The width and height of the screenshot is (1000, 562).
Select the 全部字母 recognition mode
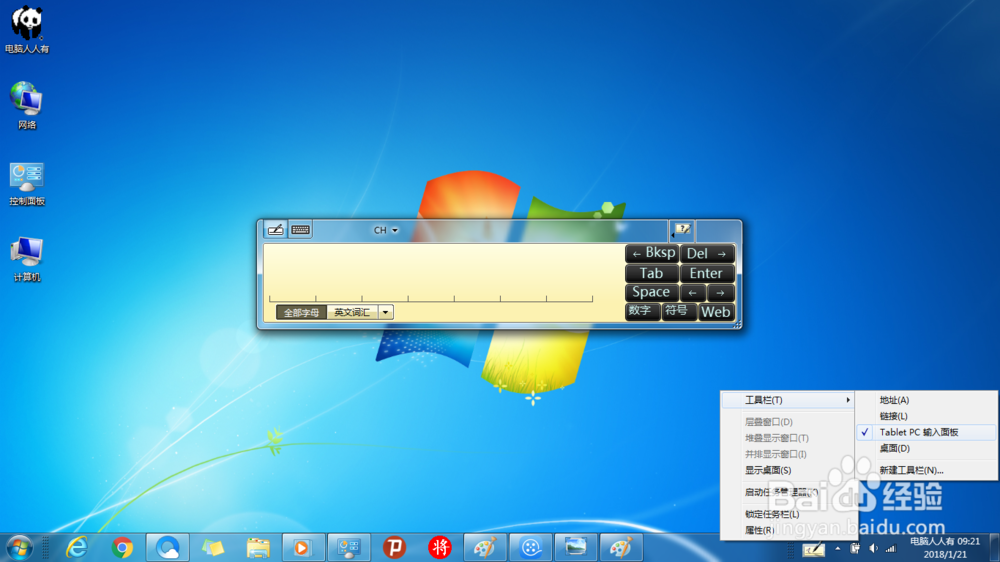pyautogui.click(x=301, y=313)
